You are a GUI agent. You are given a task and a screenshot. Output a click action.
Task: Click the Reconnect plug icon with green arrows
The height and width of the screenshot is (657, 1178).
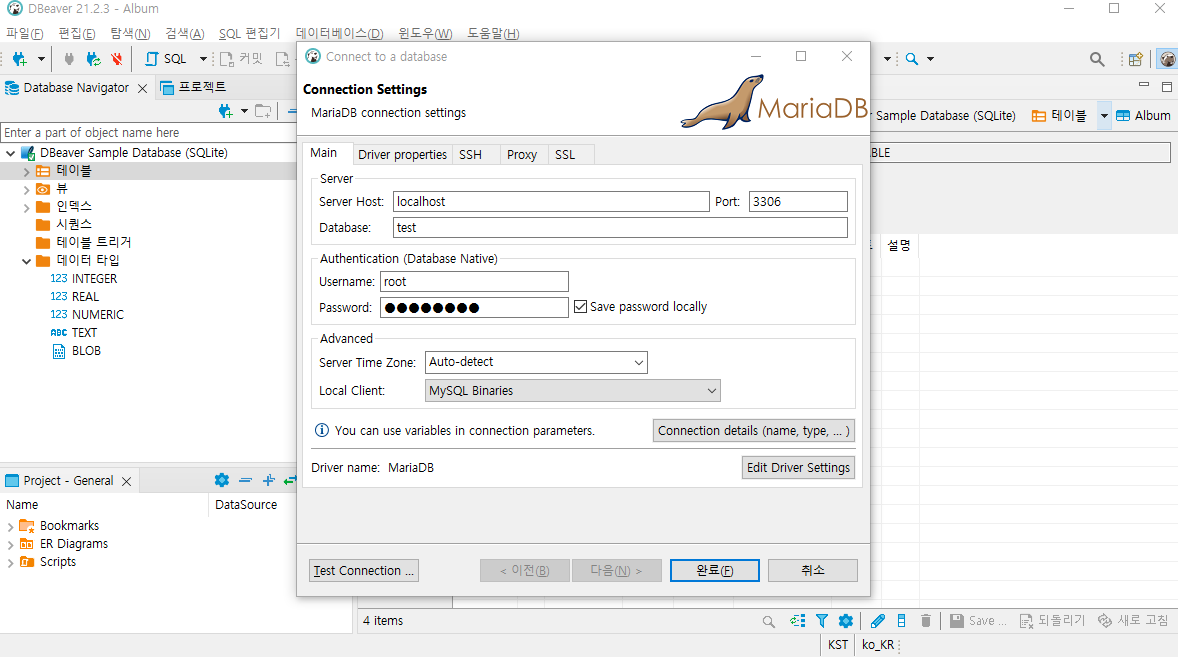click(x=93, y=59)
